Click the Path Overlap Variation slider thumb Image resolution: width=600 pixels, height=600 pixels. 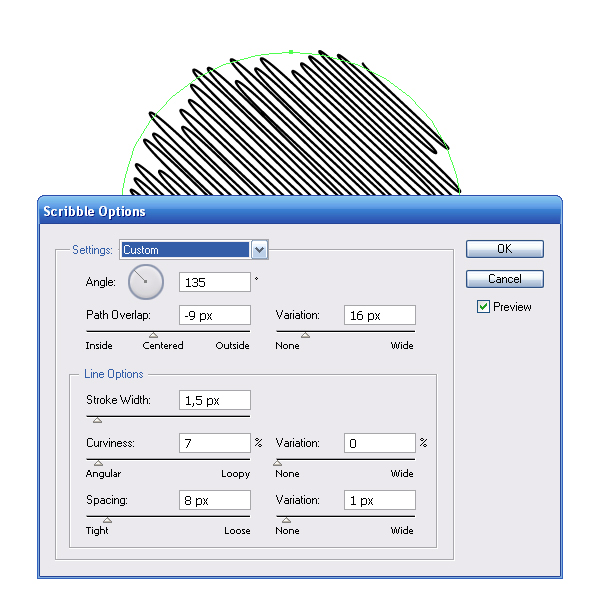[x=305, y=335]
